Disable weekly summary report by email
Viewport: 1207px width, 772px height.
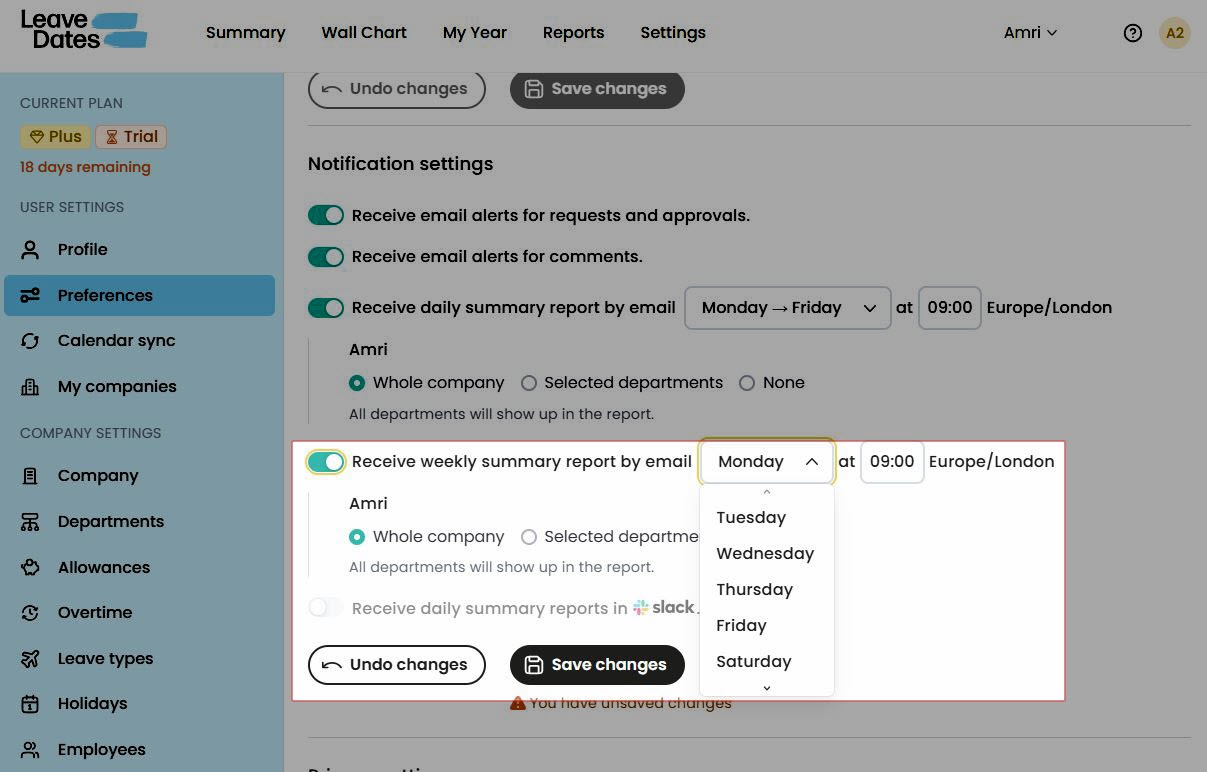point(326,462)
